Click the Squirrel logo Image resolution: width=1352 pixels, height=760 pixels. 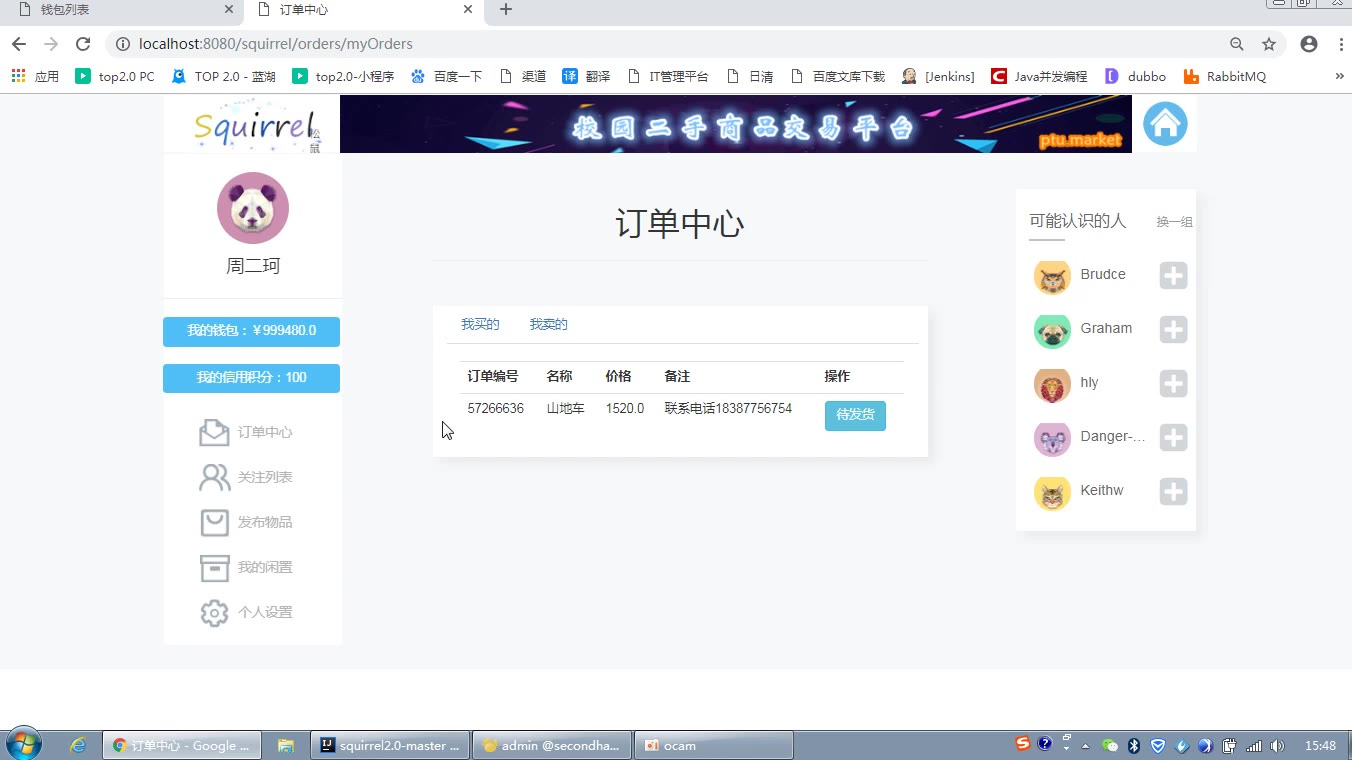coord(257,125)
